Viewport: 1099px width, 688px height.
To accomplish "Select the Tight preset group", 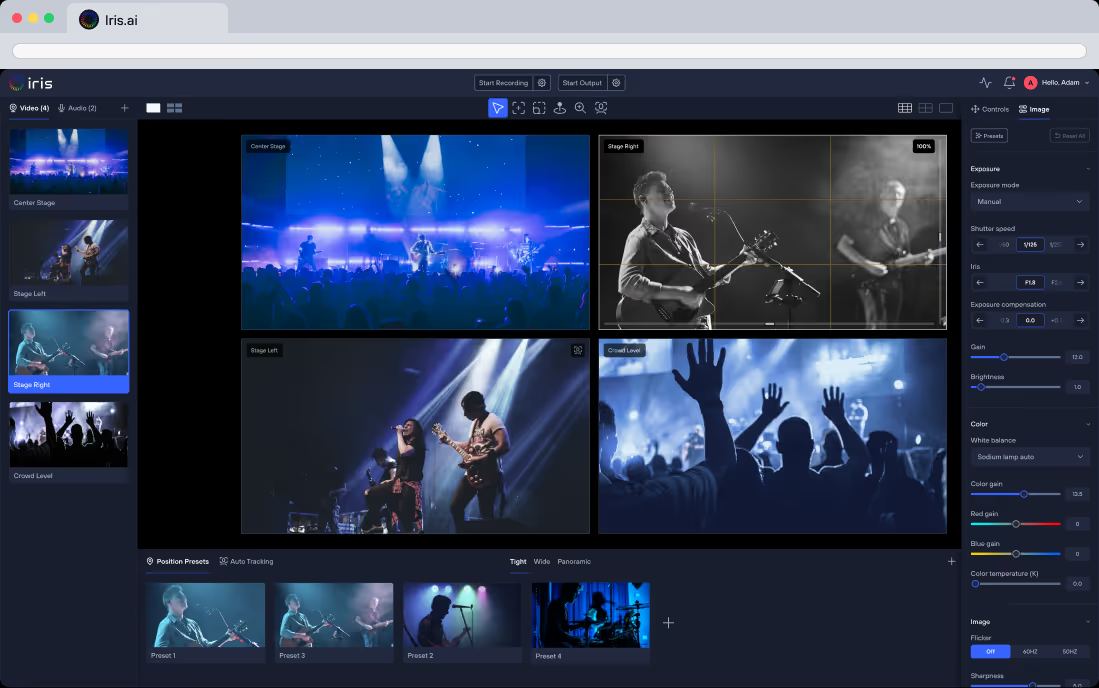I will tap(518, 561).
